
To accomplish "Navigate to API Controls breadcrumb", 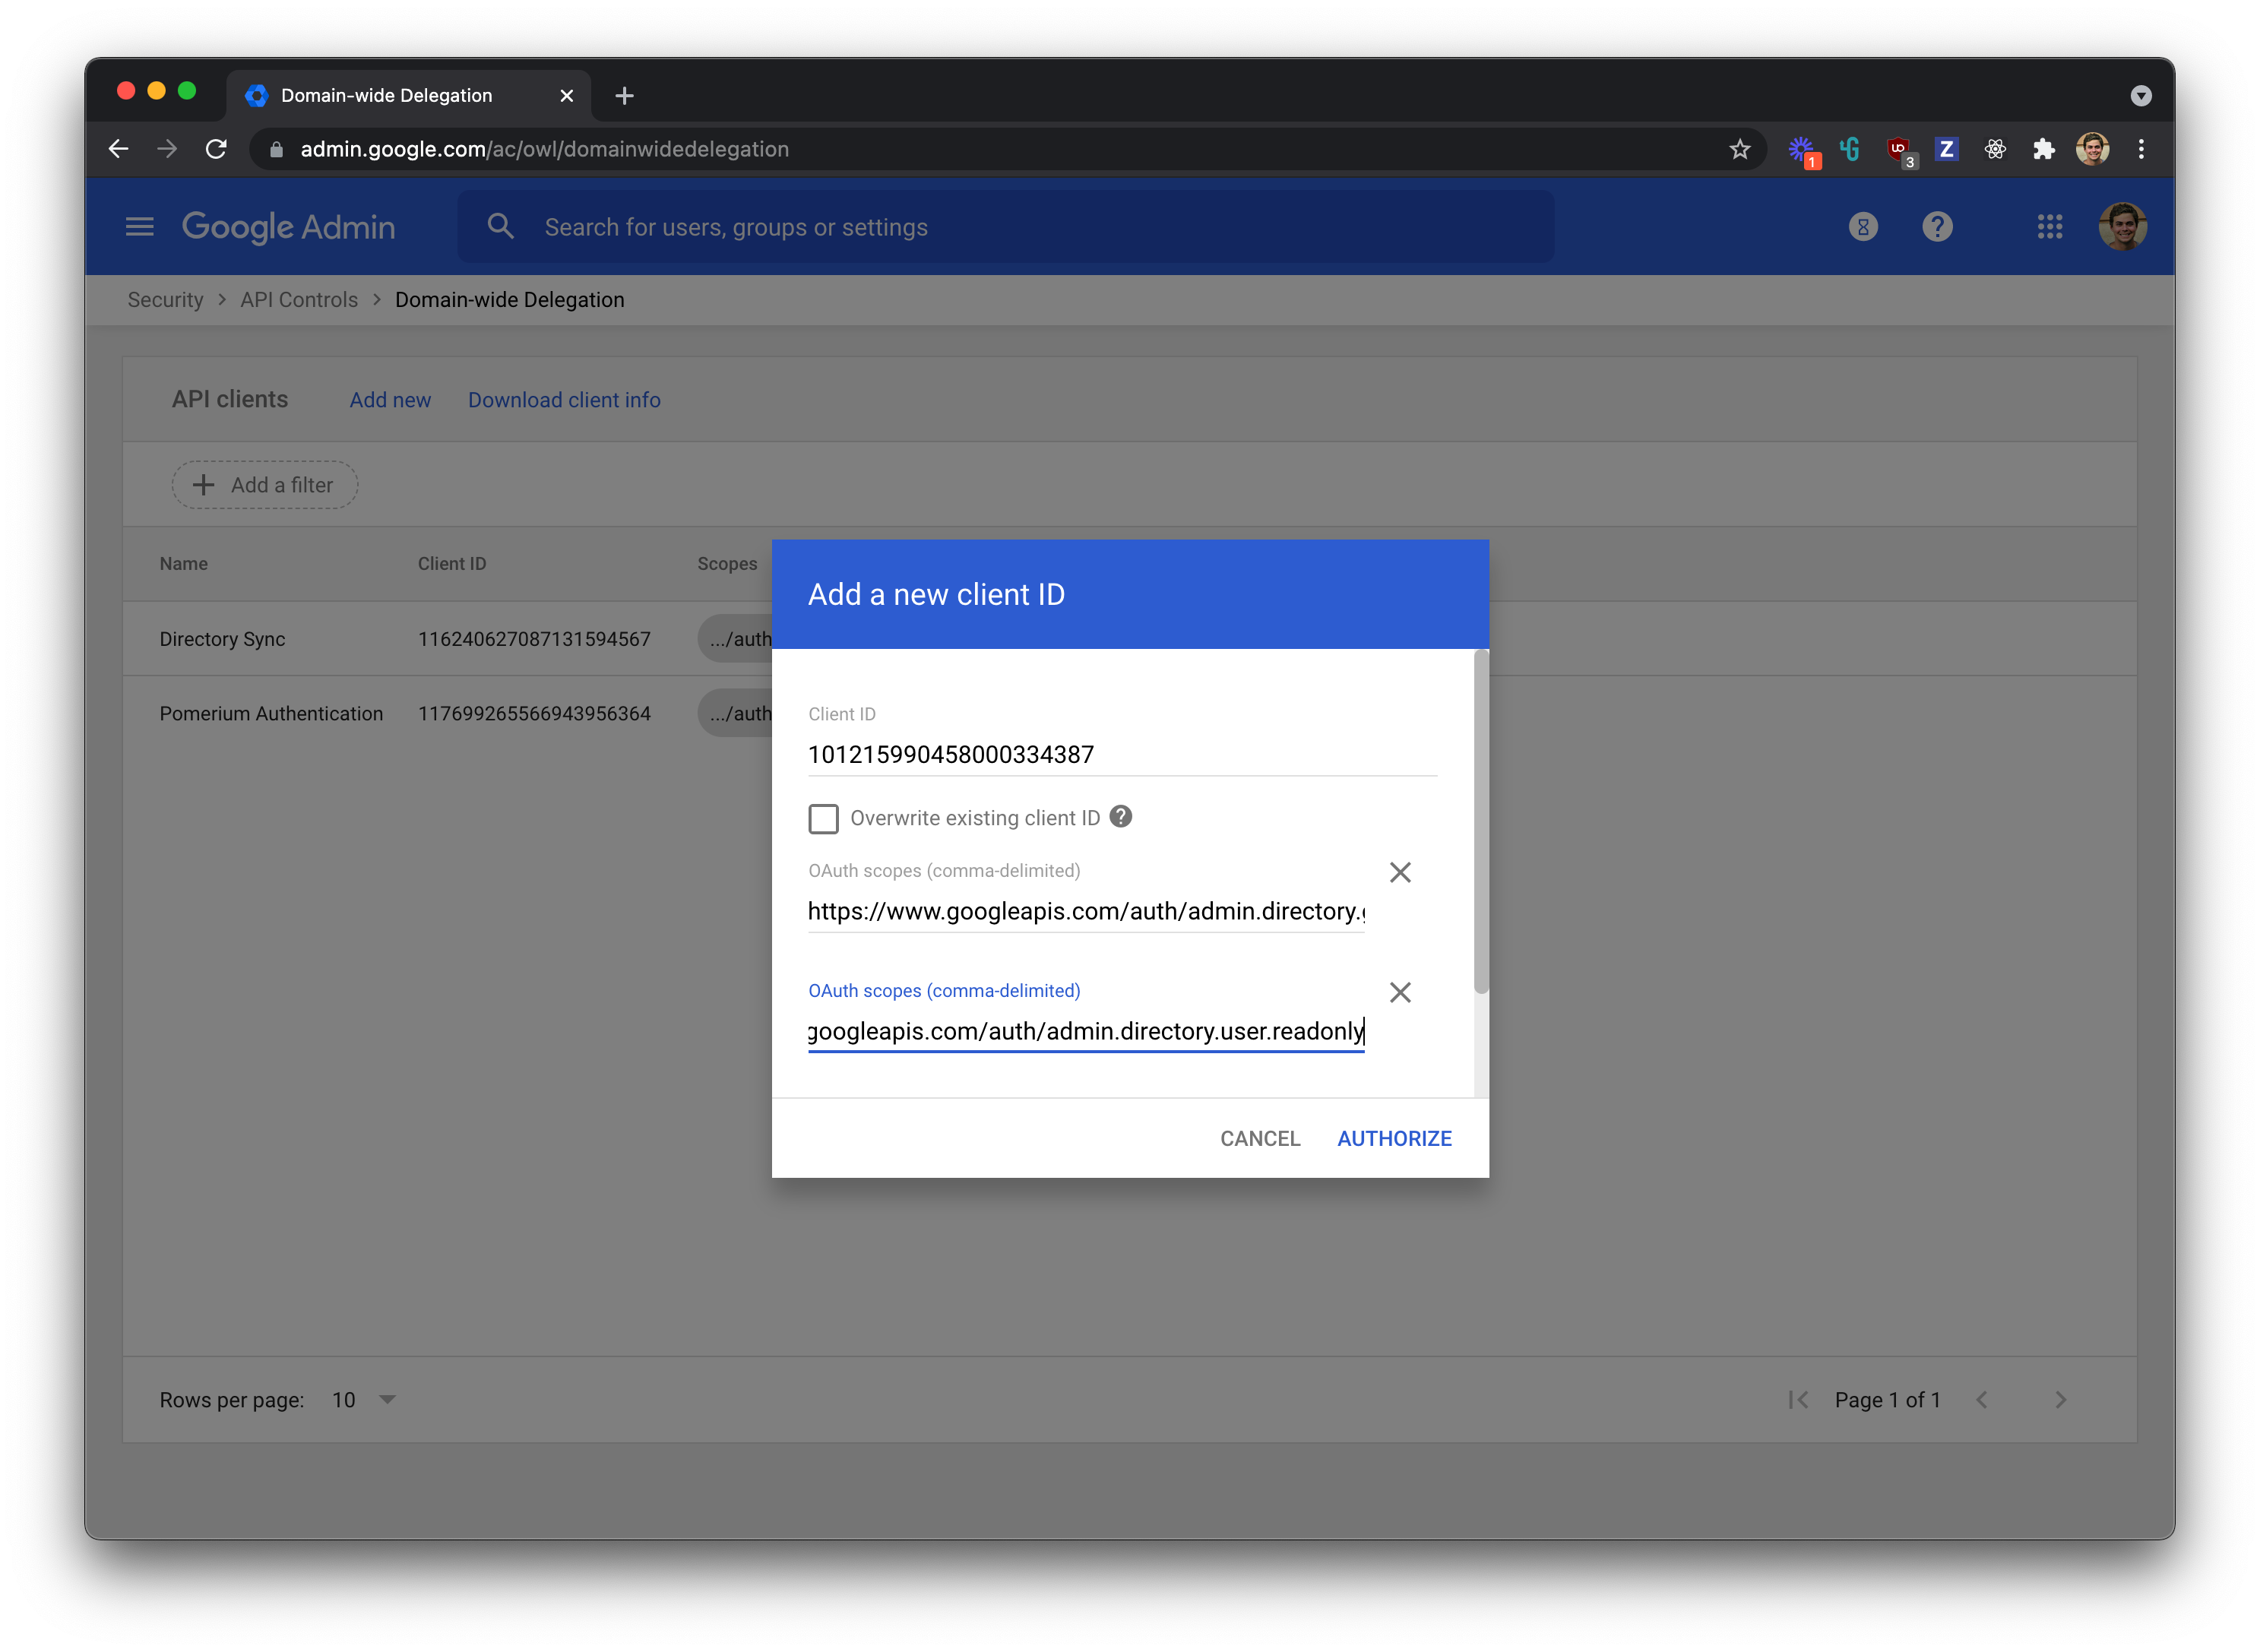I will click(298, 300).
